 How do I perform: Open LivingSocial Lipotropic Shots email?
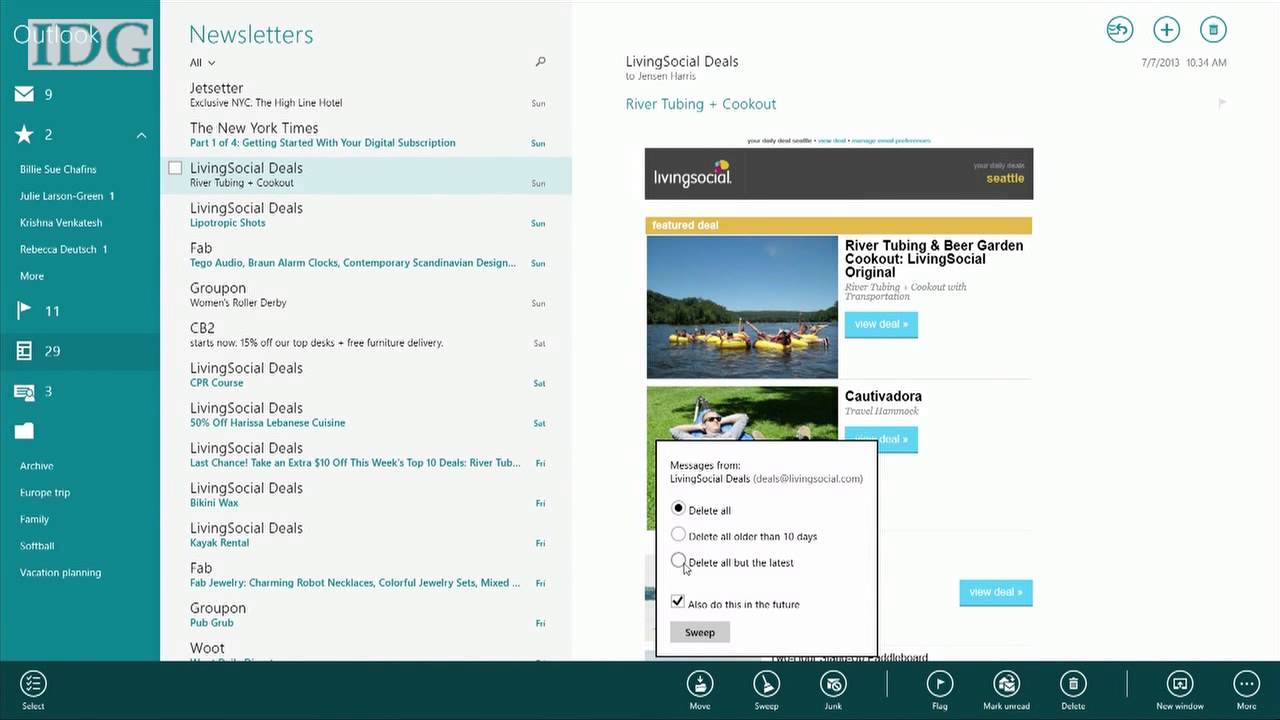[x=366, y=215]
